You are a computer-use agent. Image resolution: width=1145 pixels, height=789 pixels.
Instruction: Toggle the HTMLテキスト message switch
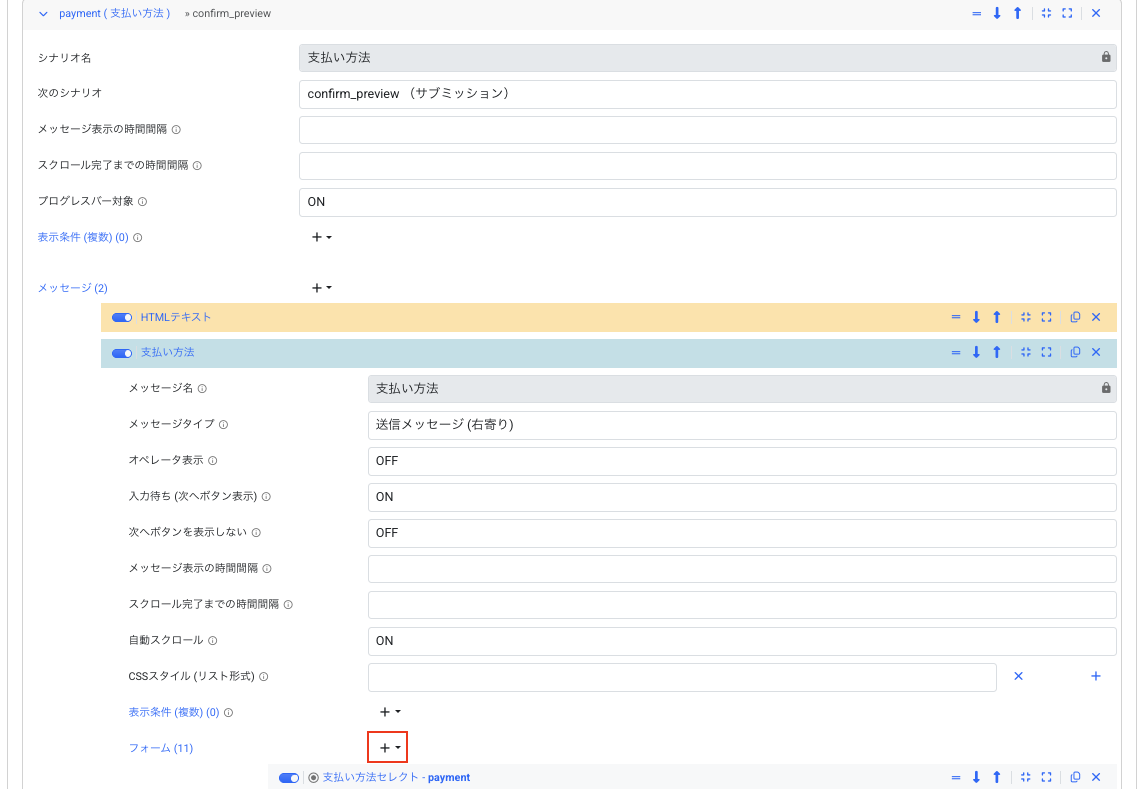coord(122,317)
